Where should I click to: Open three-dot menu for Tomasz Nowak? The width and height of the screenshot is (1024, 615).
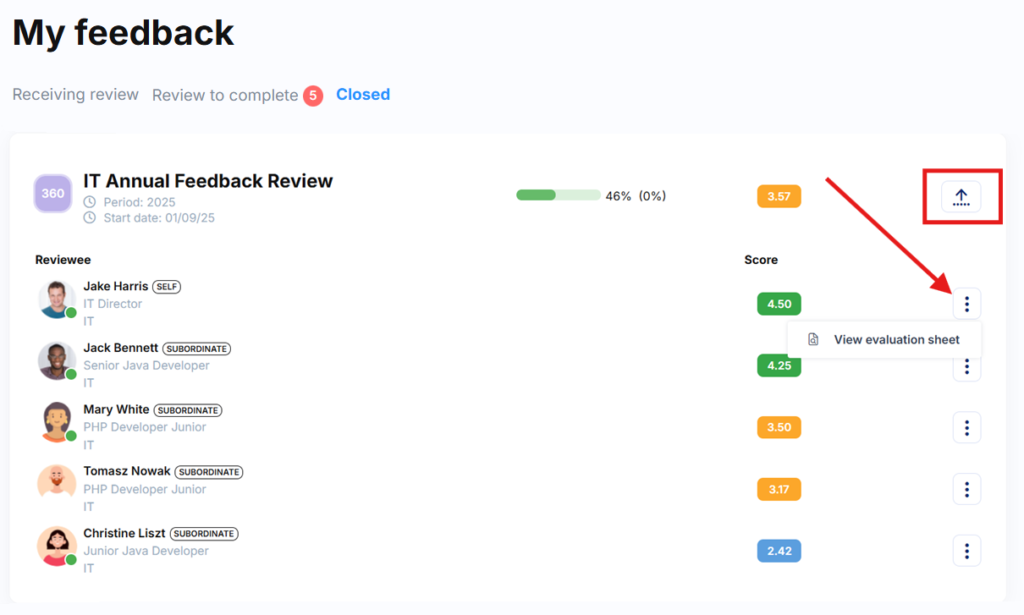click(966, 489)
